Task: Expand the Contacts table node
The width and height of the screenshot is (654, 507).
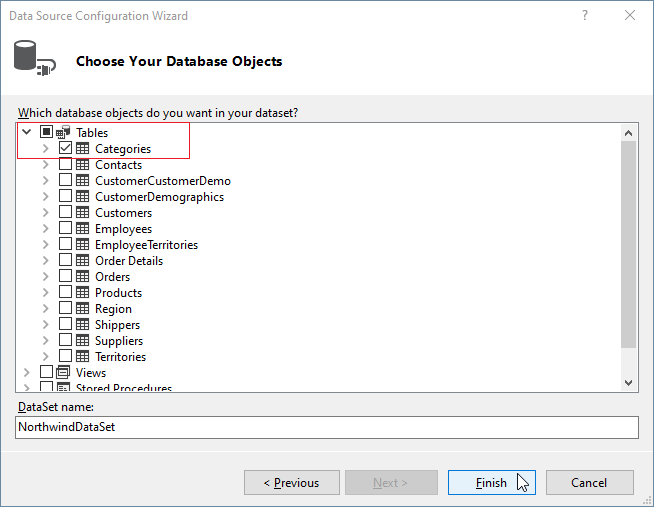Action: coord(45,164)
